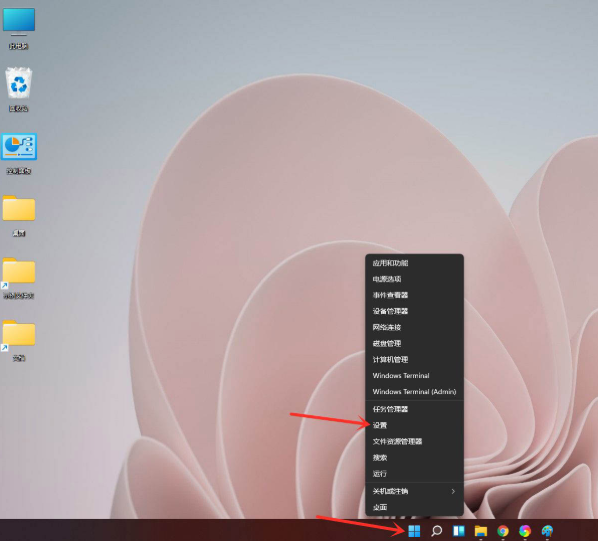Click the Windows Start button on taskbar

pos(414,531)
